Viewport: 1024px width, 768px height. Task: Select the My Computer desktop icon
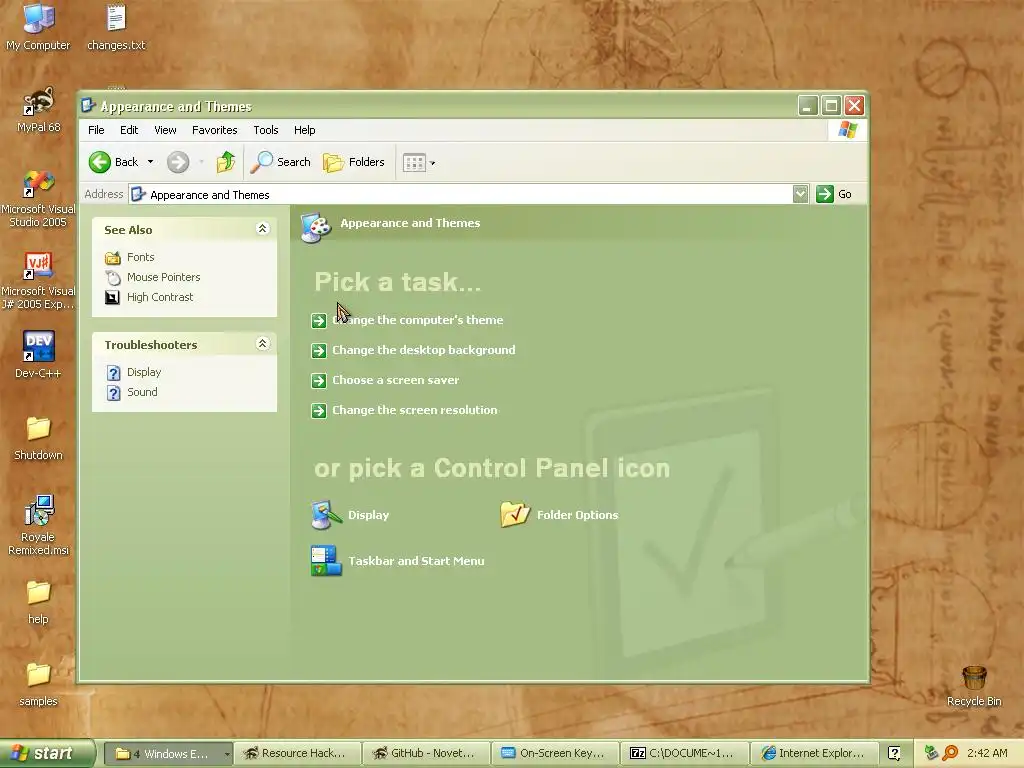pyautogui.click(x=38, y=27)
